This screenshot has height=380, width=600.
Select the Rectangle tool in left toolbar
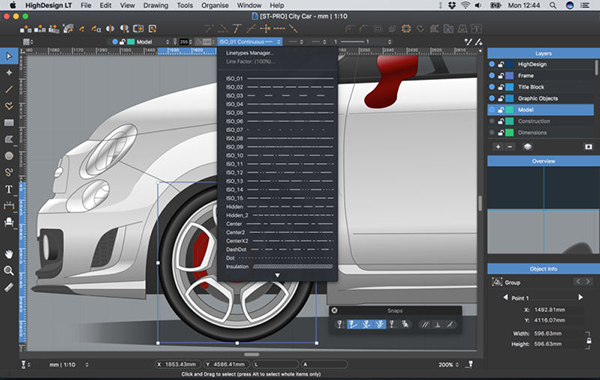(x=9, y=122)
